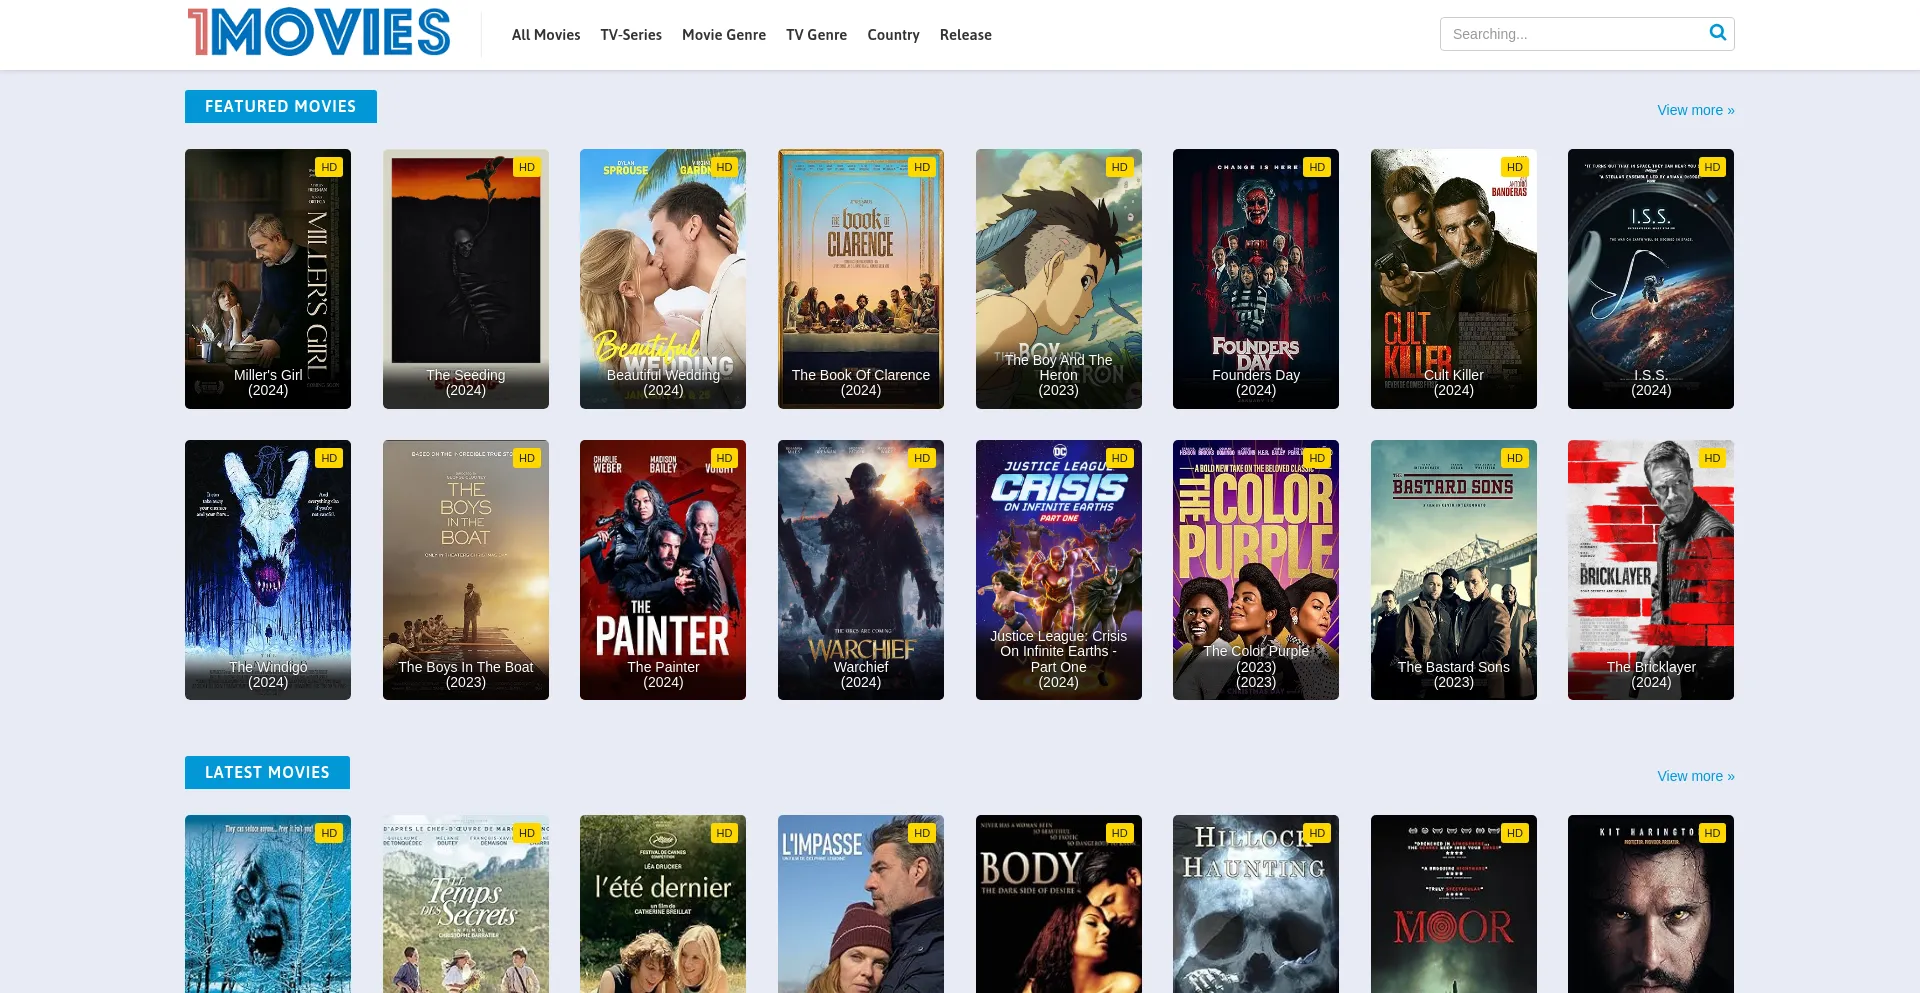Click HD badge on Warchief poster
Image resolution: width=1920 pixels, height=993 pixels.
922,458
